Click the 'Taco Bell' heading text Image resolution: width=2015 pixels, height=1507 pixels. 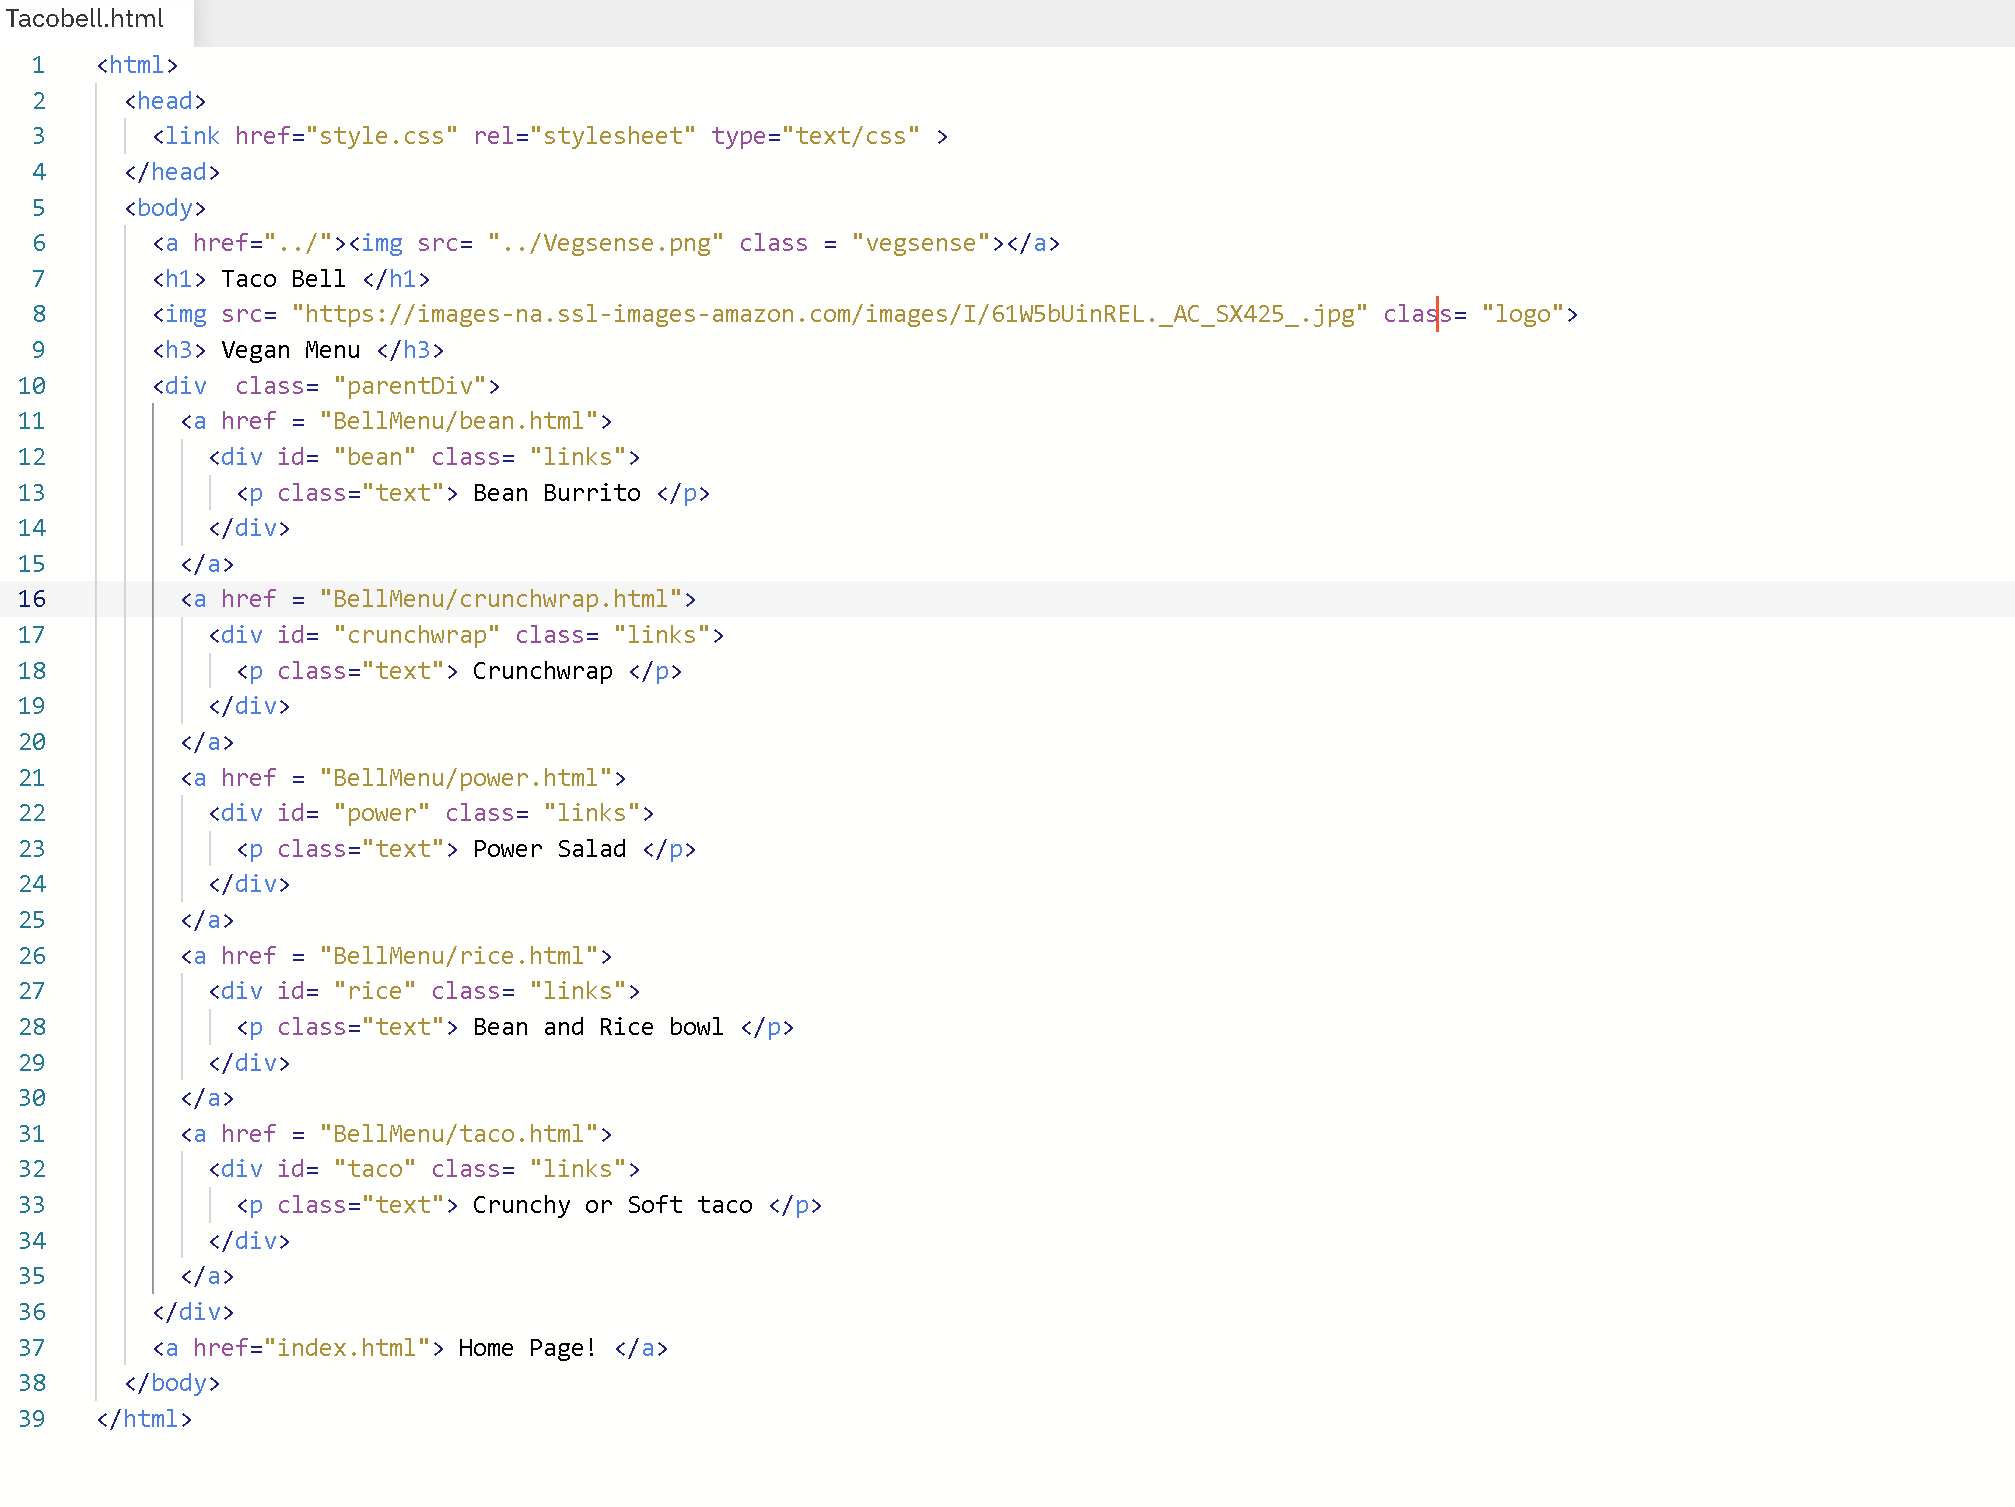283,279
